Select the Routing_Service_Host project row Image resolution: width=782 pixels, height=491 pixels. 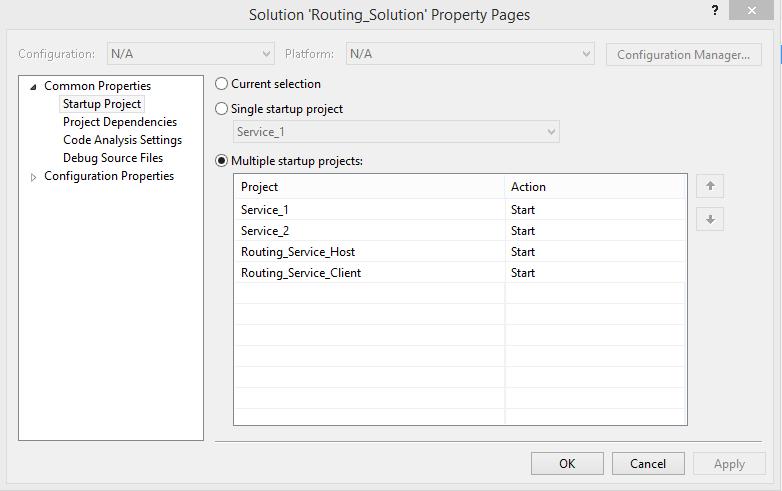pyautogui.click(x=298, y=252)
